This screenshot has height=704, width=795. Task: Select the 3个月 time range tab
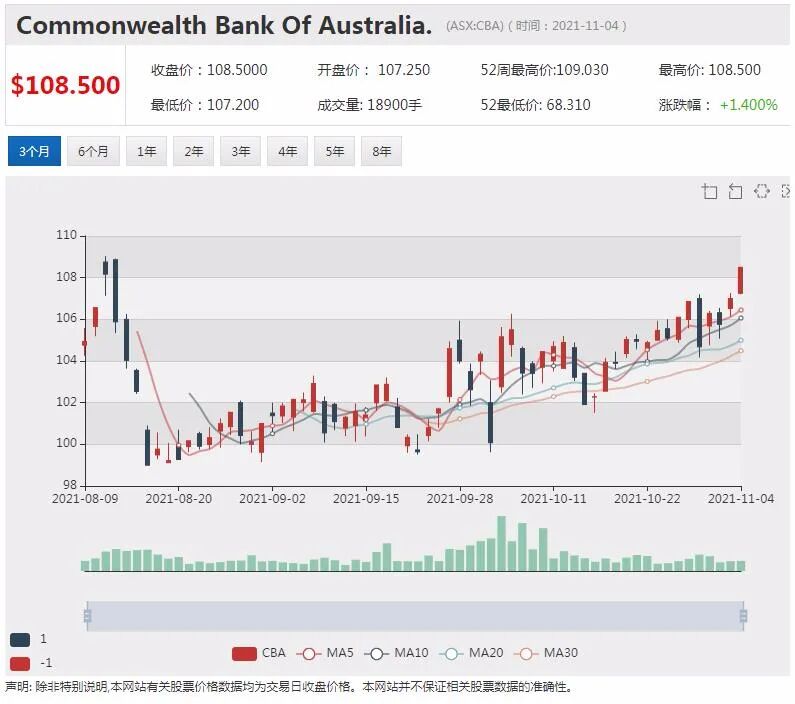click(x=34, y=151)
